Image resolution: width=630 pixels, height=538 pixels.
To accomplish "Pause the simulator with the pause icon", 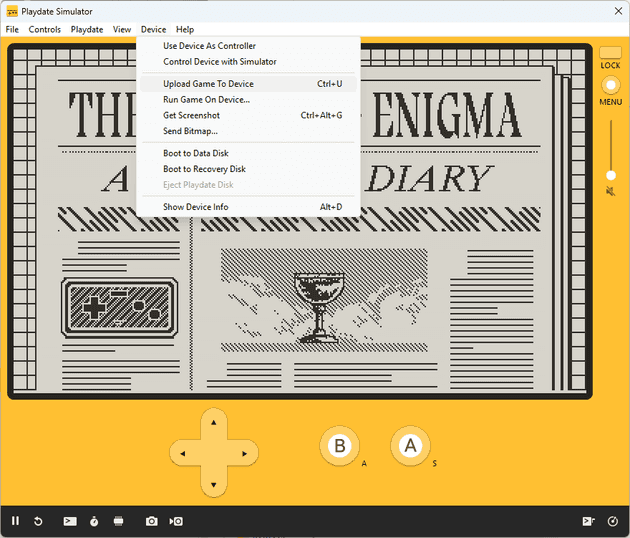I will [15, 521].
